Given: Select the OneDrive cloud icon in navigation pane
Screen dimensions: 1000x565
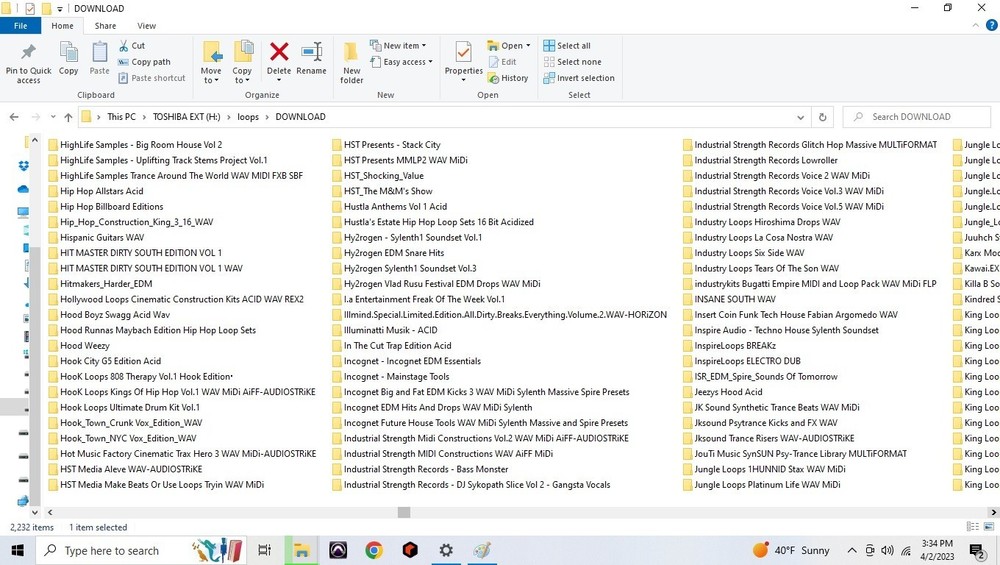Looking at the screenshot, I should [23, 189].
